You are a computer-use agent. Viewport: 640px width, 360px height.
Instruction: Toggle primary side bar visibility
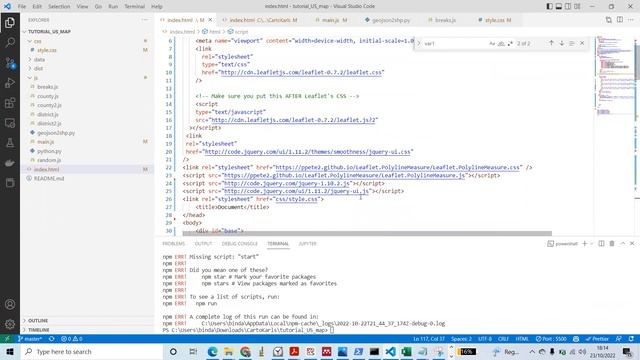[549, 6]
